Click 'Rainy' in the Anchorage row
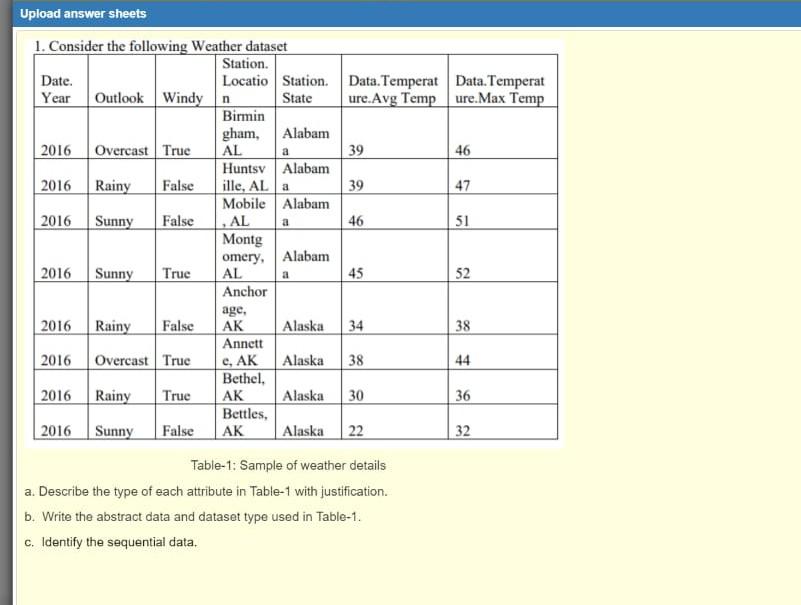This screenshot has height=605, width=801. click(x=113, y=325)
